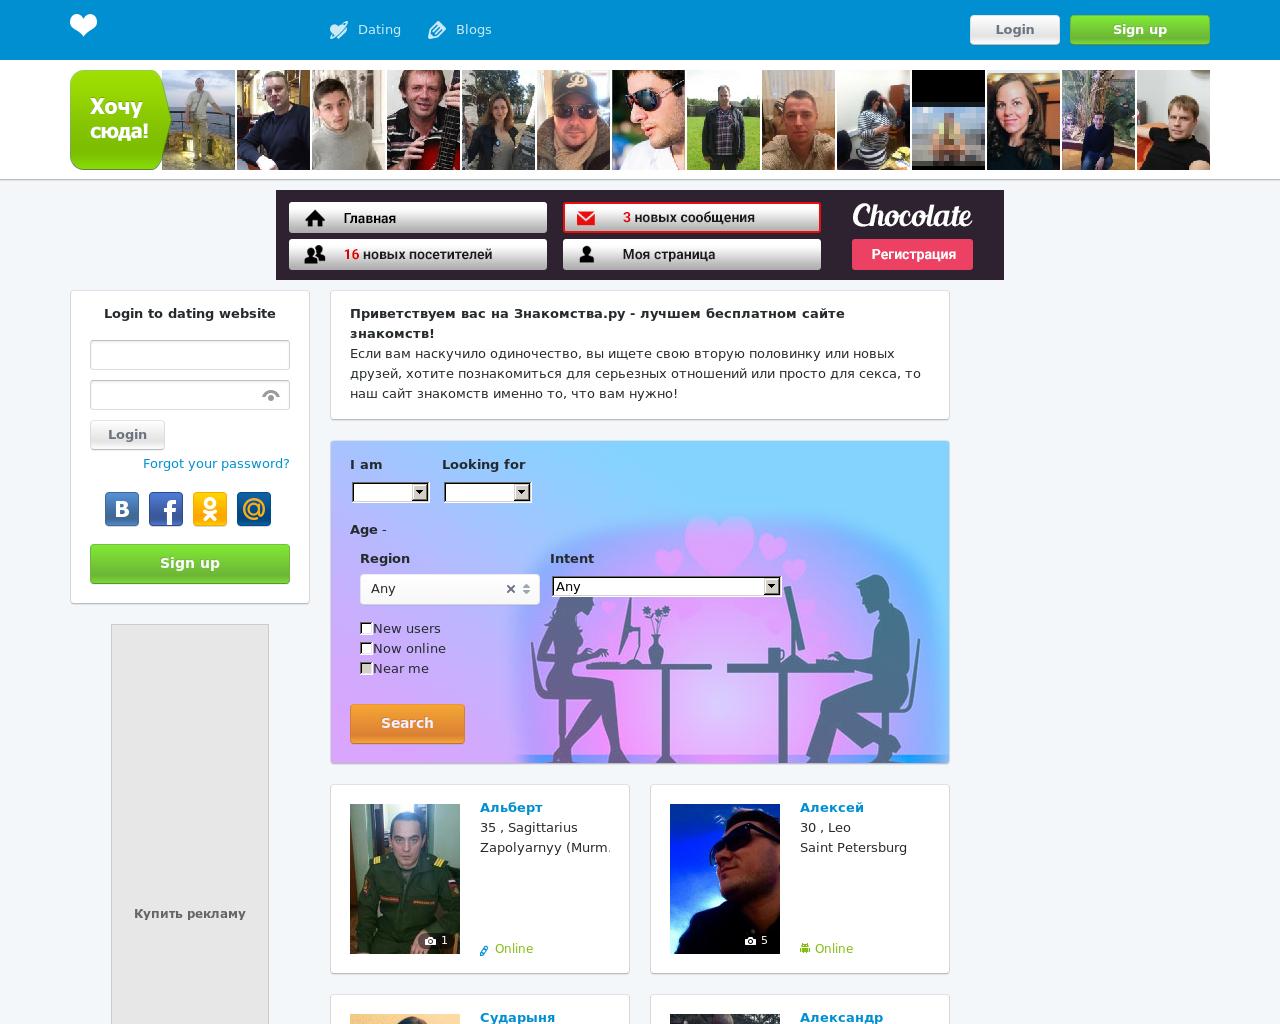This screenshot has height=1024, width=1280.
Task: Log in with Facebook icon
Action: (x=166, y=509)
